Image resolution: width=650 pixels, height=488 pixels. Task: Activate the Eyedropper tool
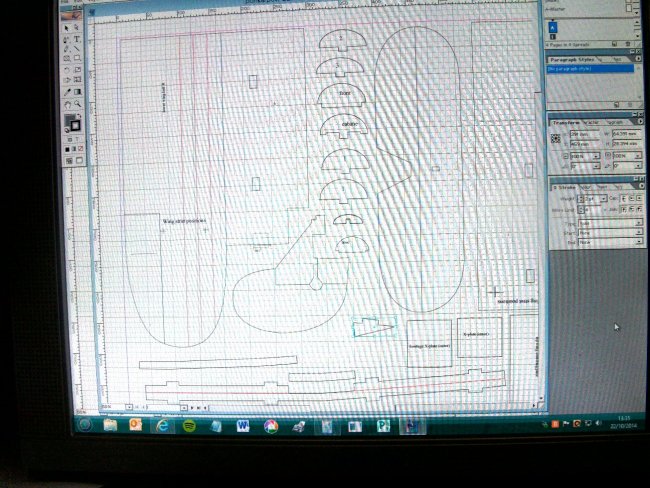67,92
